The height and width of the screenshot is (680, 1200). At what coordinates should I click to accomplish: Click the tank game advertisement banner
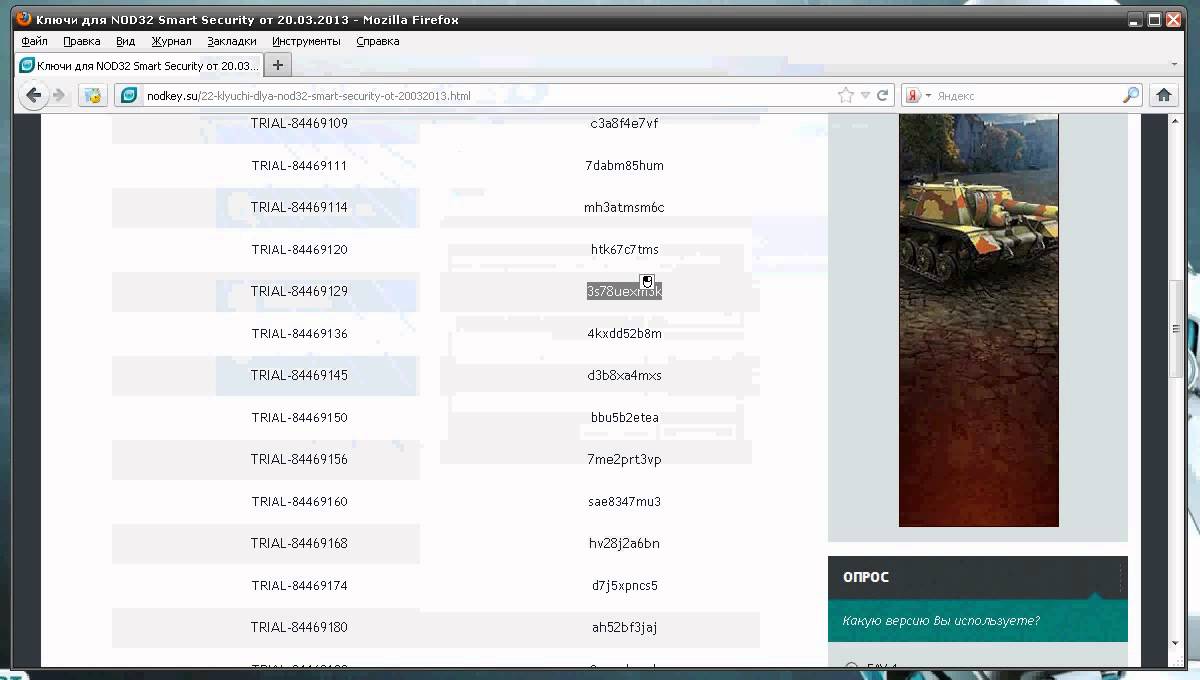click(x=979, y=320)
